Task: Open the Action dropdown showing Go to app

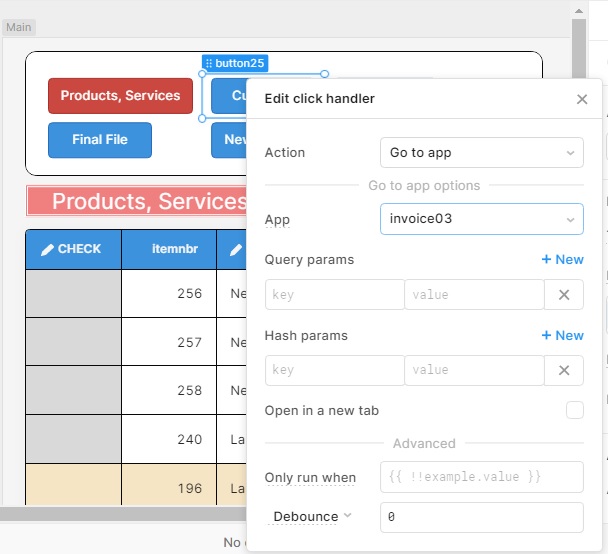Action: point(481,153)
